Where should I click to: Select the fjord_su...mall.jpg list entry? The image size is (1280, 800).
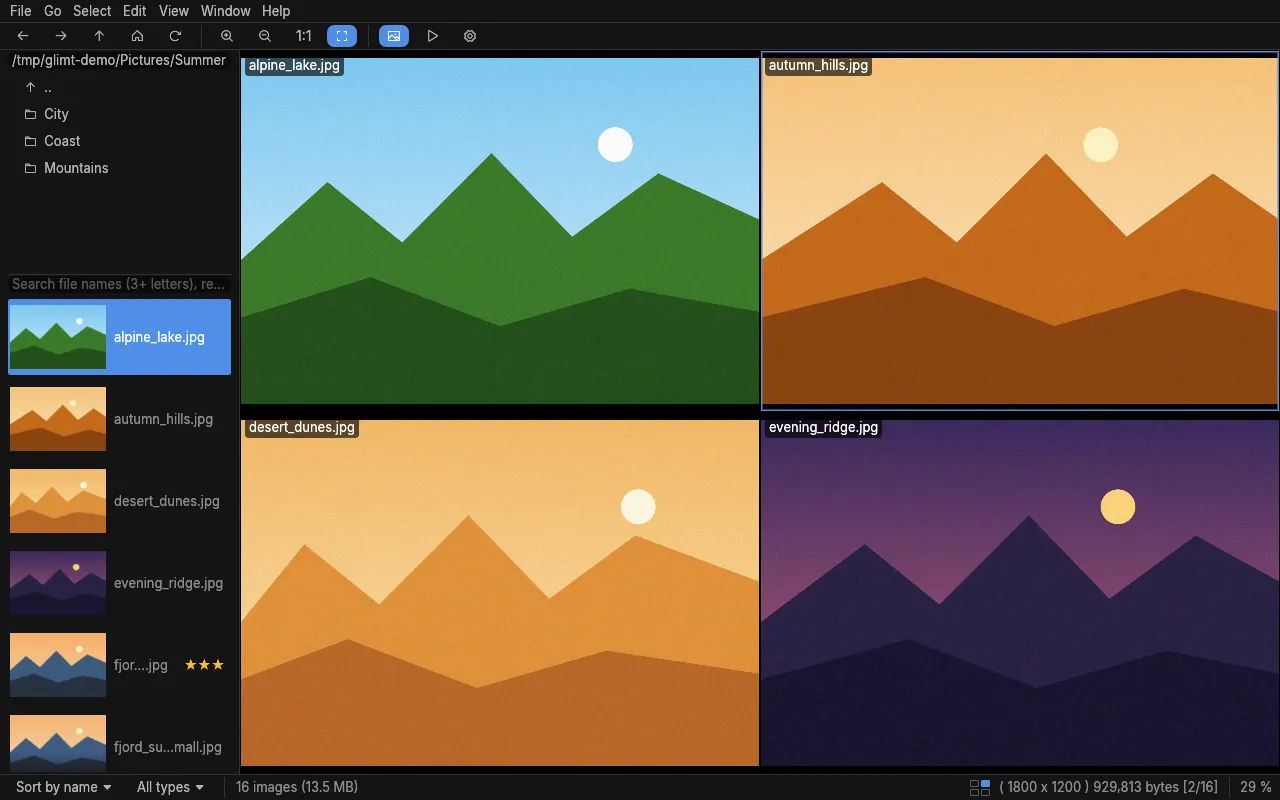coord(120,742)
